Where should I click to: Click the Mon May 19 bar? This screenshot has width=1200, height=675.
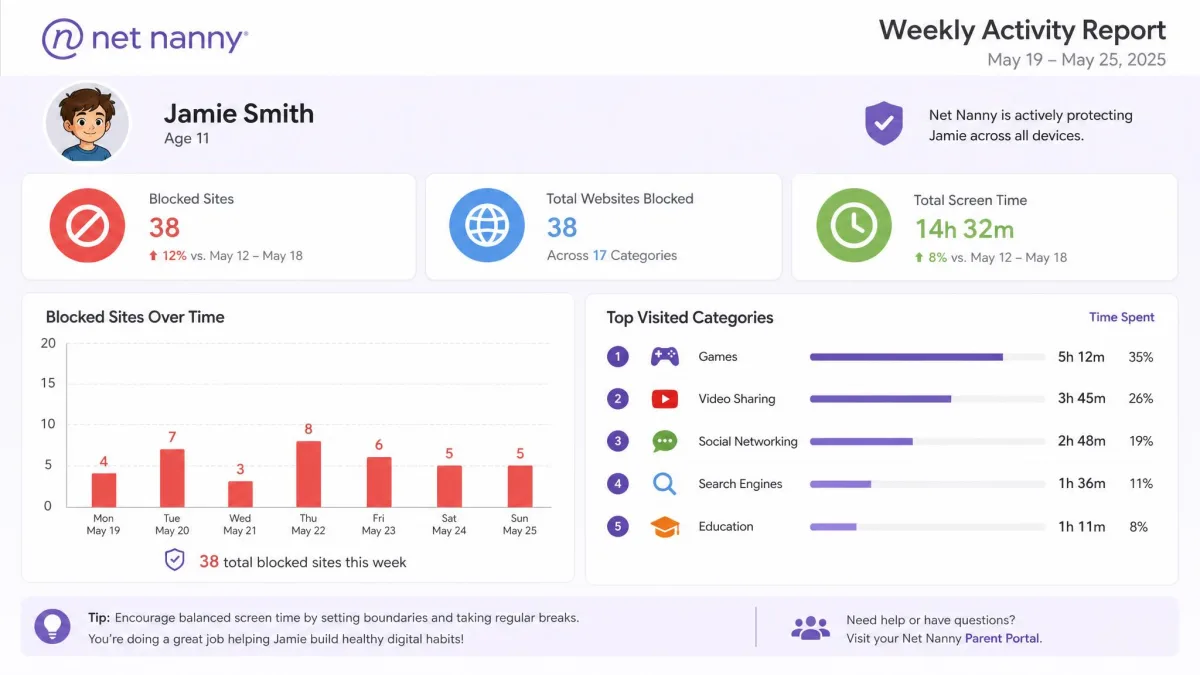point(104,489)
